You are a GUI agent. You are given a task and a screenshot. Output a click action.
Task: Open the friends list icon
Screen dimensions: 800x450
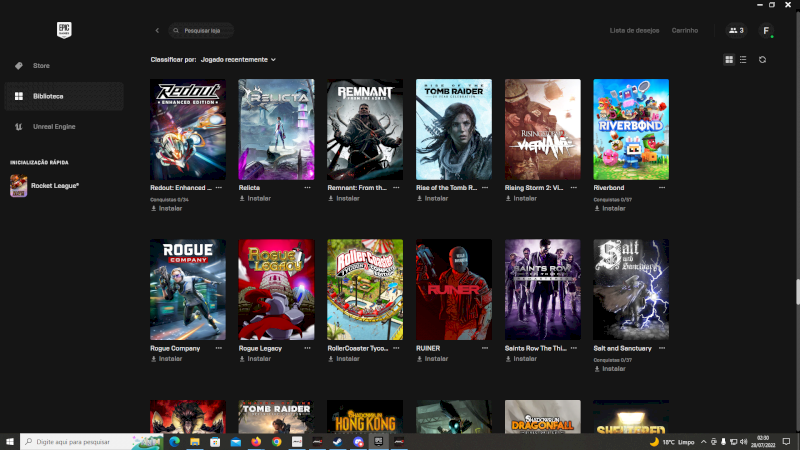tap(736, 31)
